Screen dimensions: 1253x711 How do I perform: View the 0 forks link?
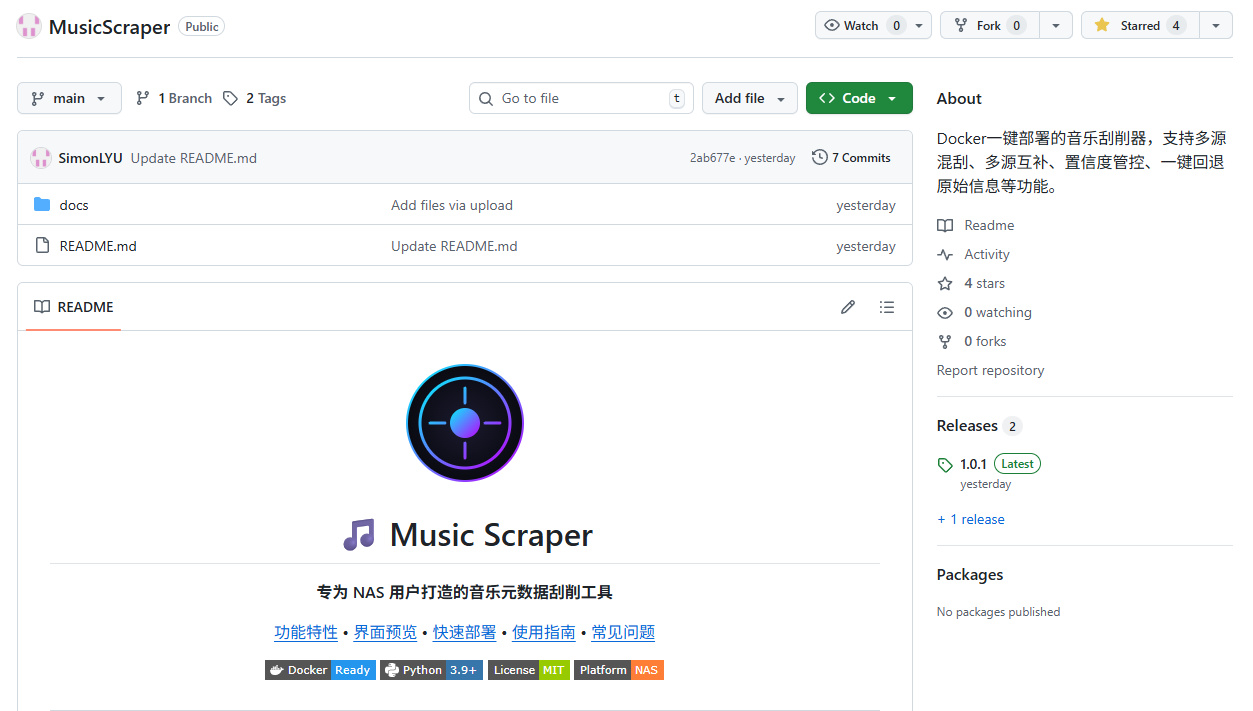(x=972, y=342)
